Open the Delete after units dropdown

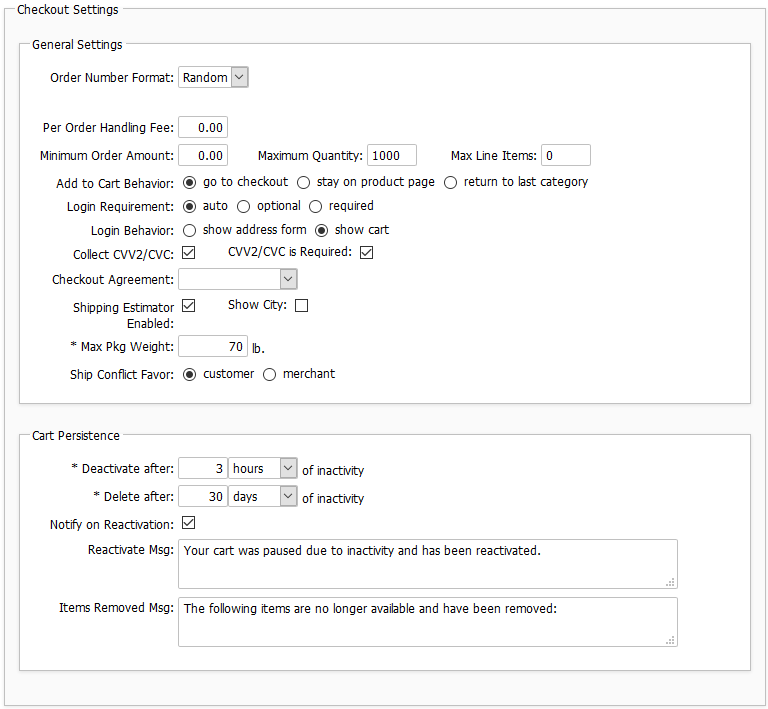(x=263, y=497)
